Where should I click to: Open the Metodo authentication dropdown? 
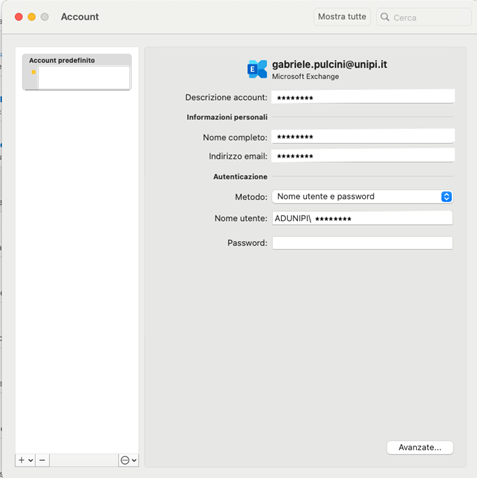click(x=362, y=197)
